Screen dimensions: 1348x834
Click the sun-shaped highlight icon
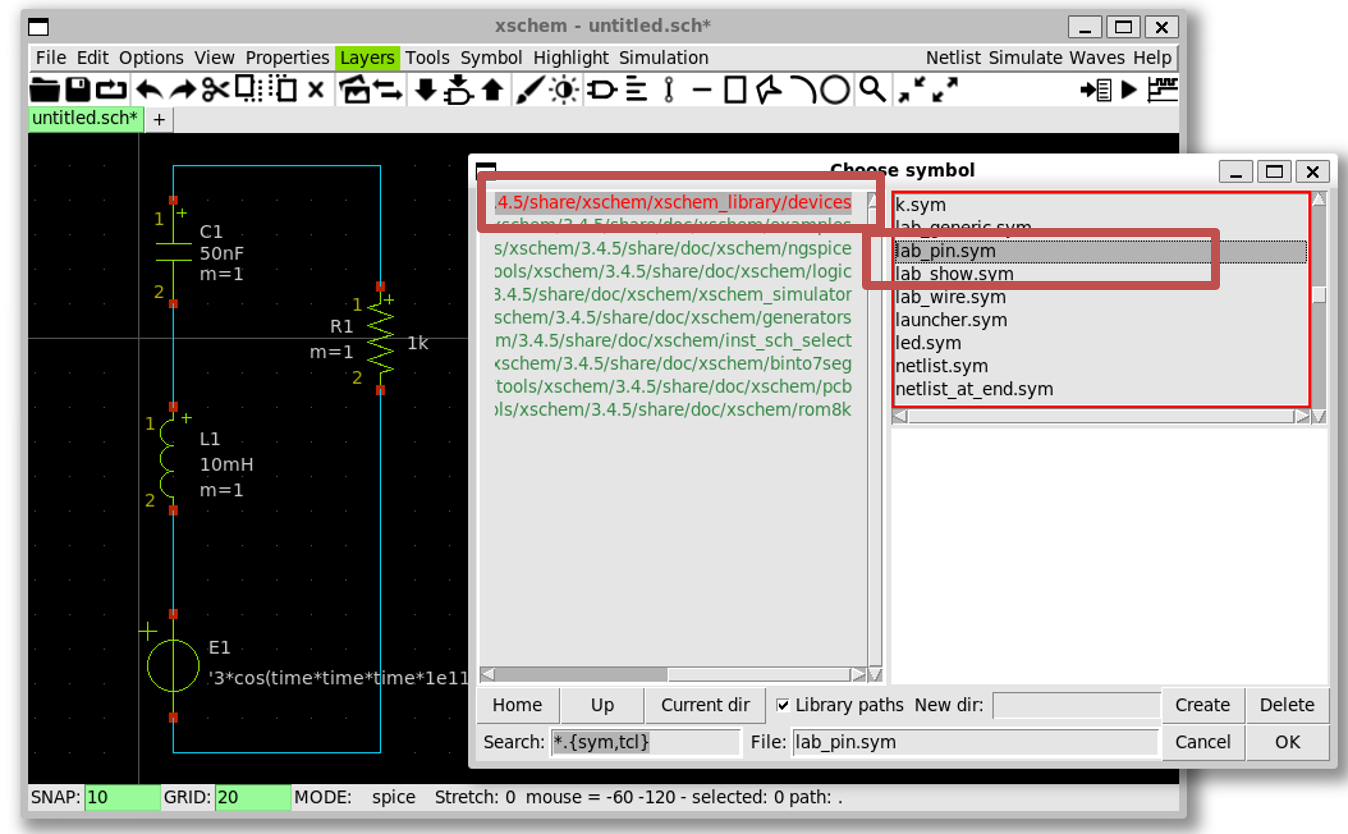click(x=564, y=90)
